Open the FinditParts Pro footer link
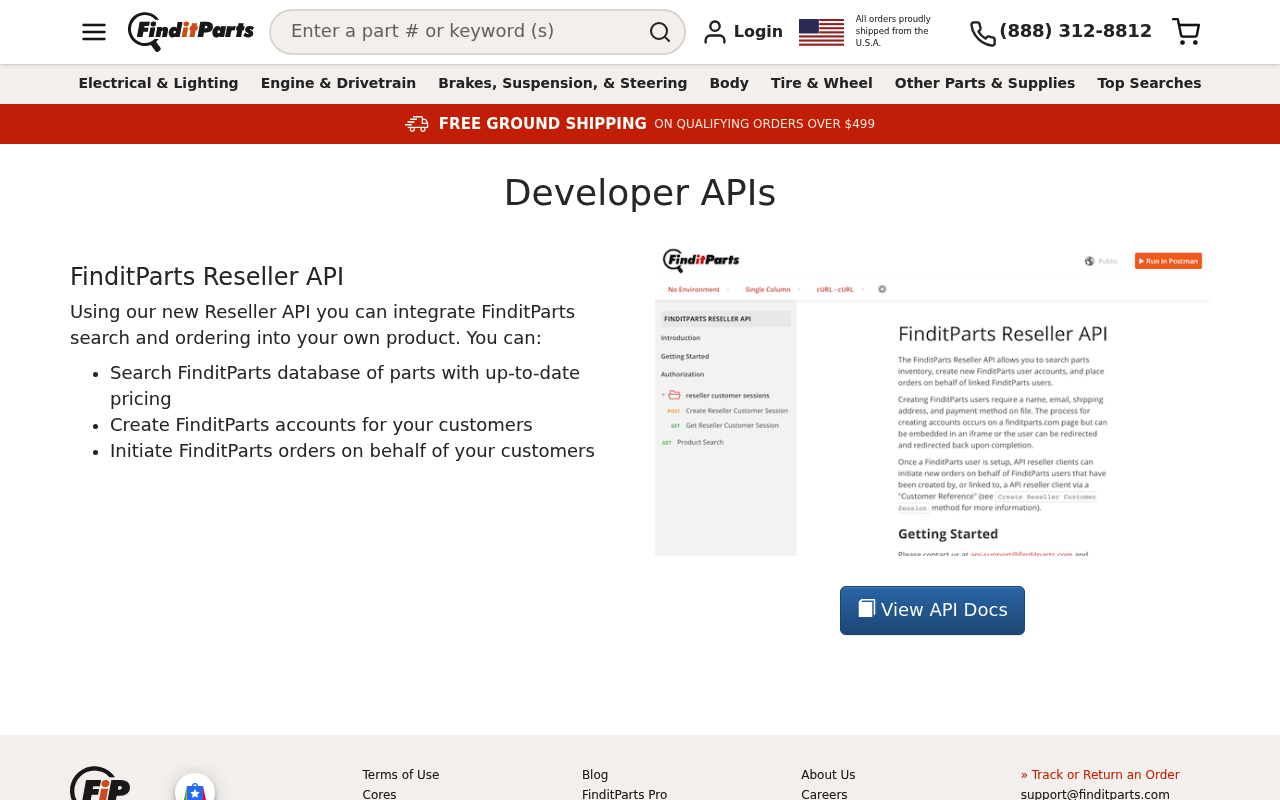Image resolution: width=1280 pixels, height=800 pixels. pyautogui.click(x=625, y=794)
